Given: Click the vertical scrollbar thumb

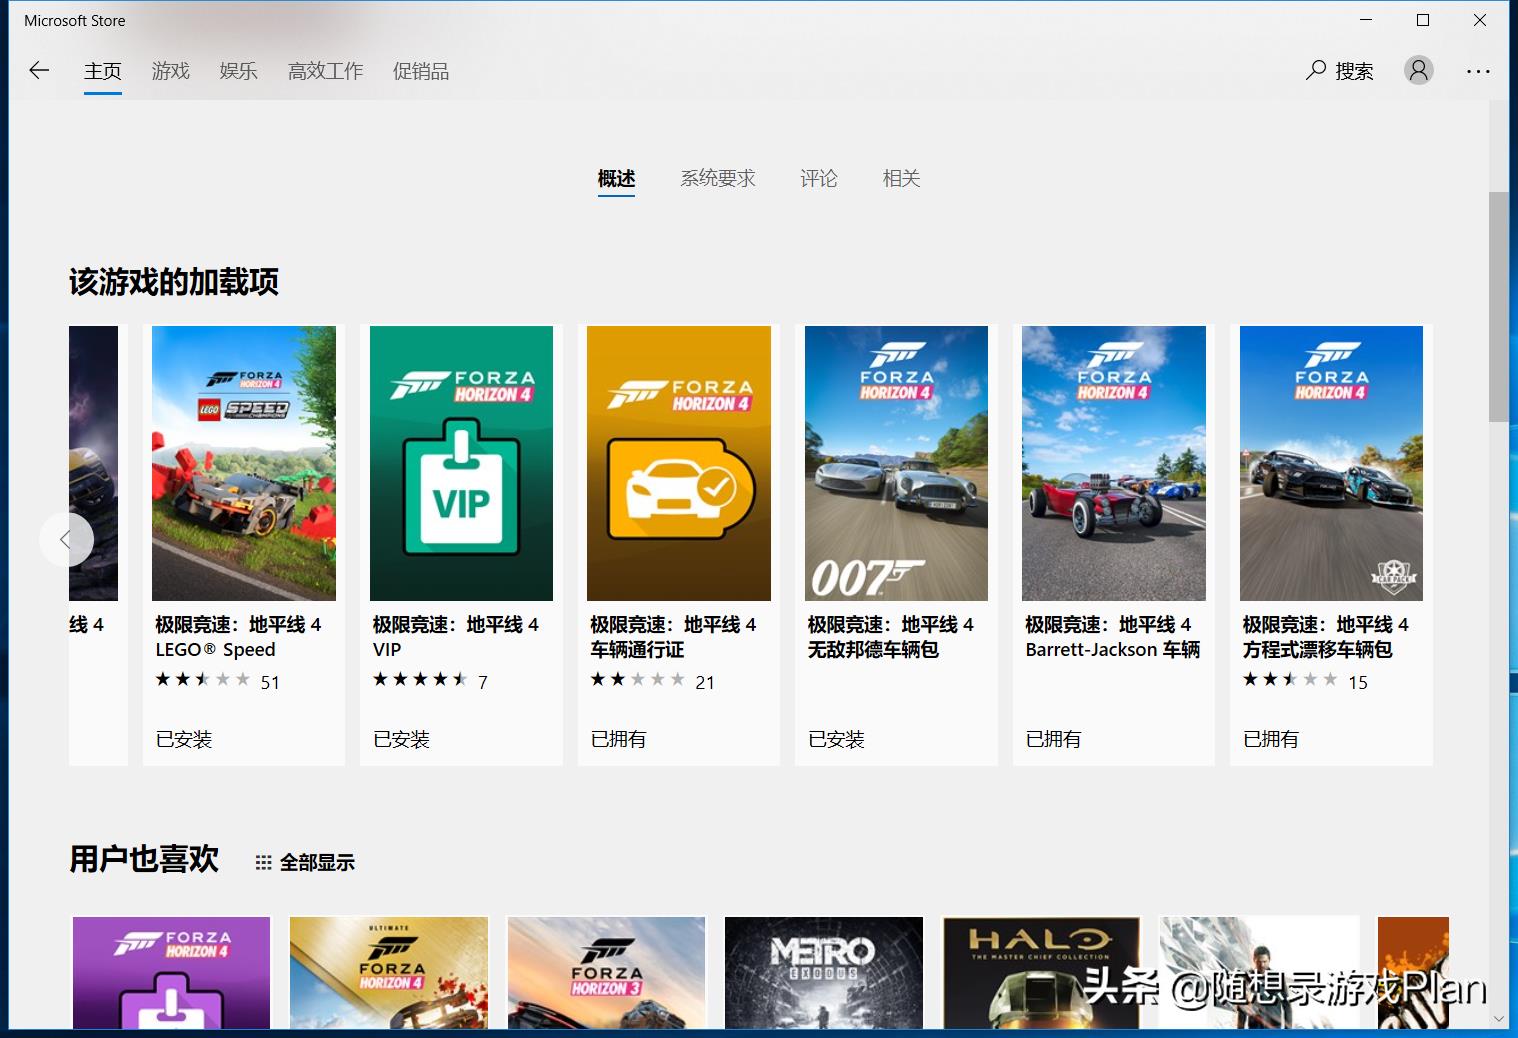Looking at the screenshot, I should click(1497, 306).
